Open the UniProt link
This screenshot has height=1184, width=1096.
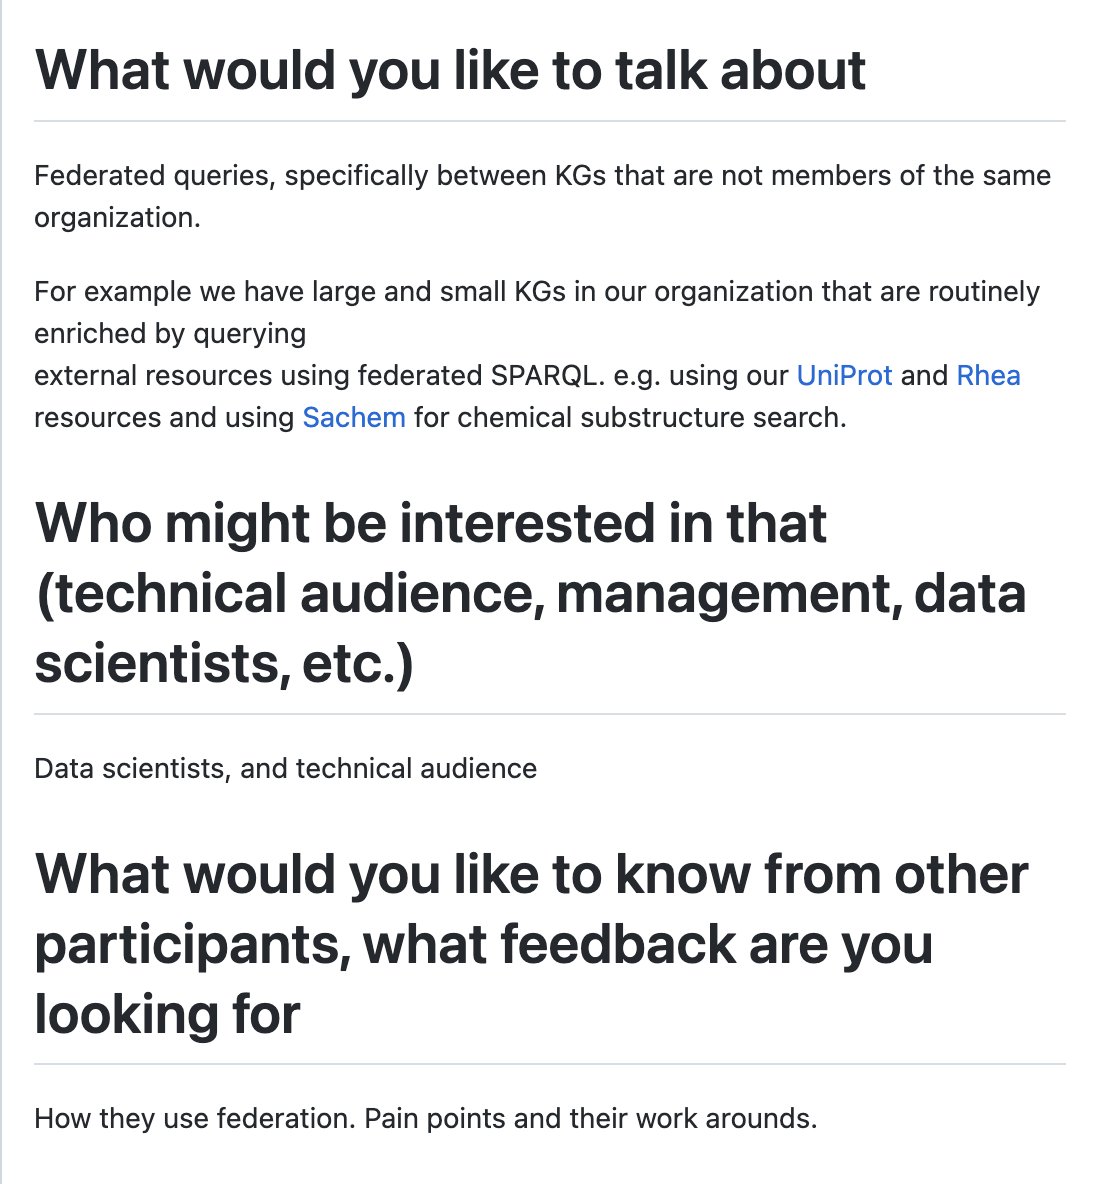tap(844, 375)
